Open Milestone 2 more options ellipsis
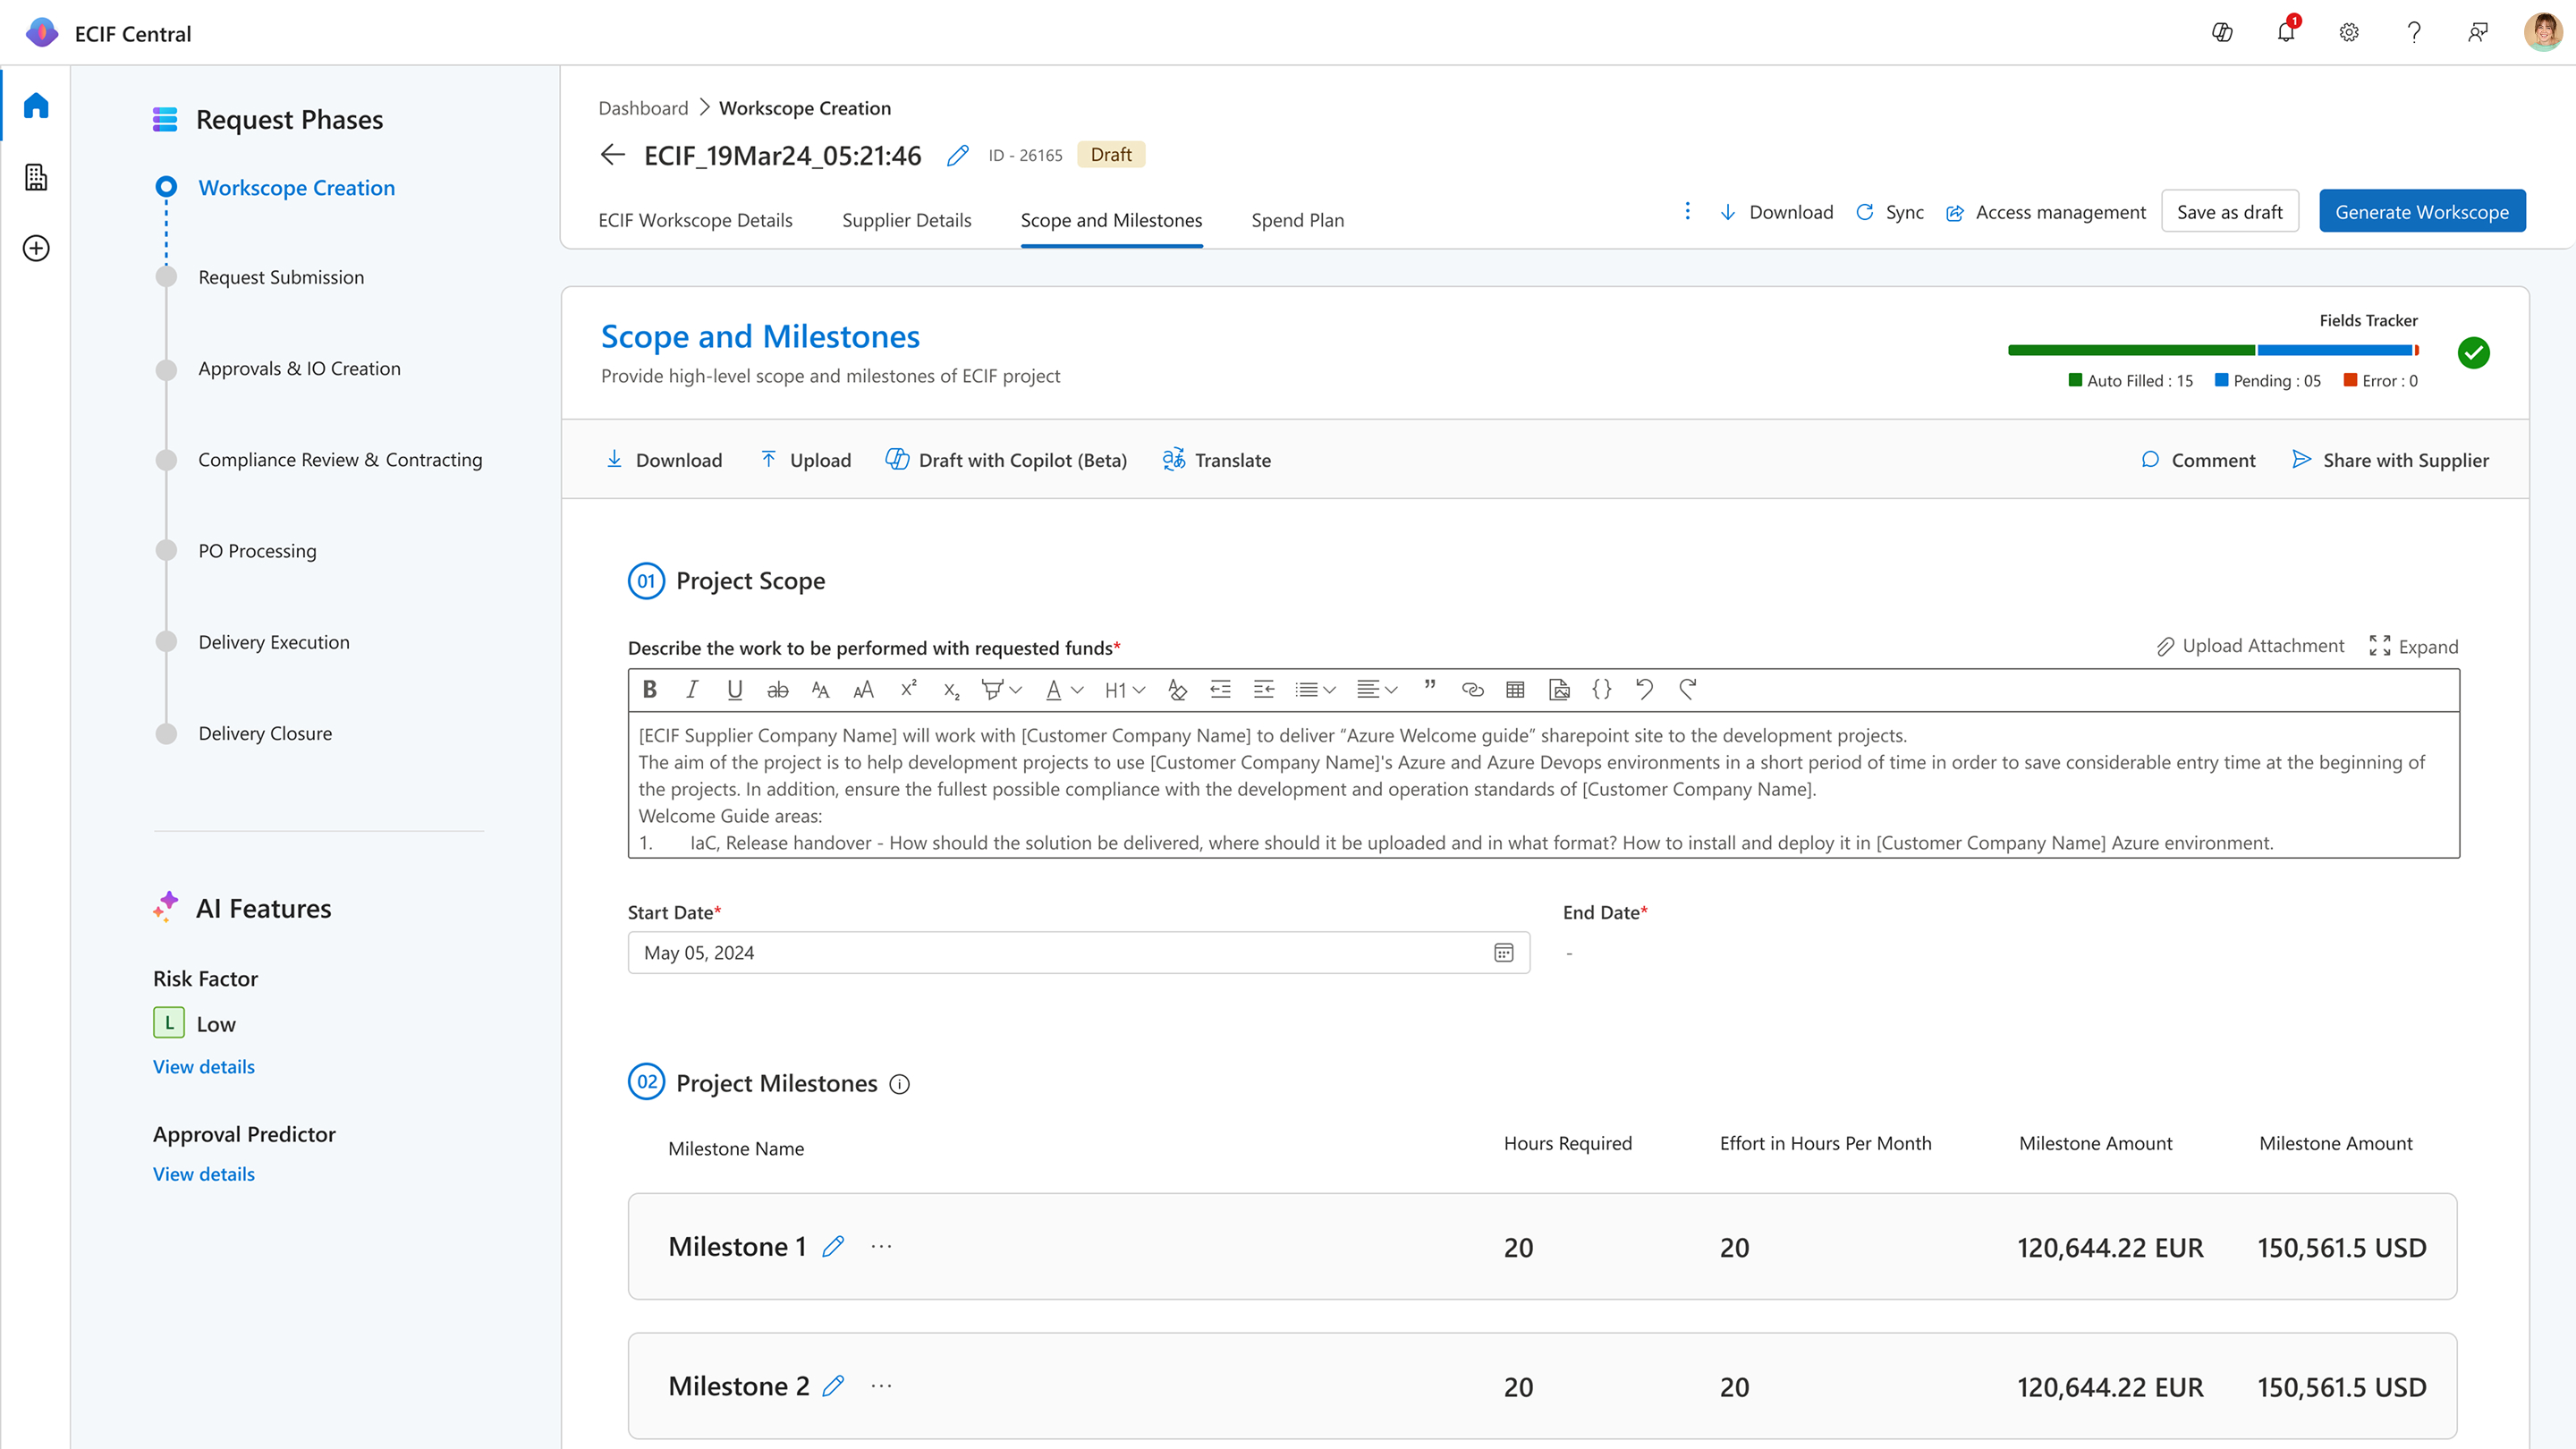 881,1386
